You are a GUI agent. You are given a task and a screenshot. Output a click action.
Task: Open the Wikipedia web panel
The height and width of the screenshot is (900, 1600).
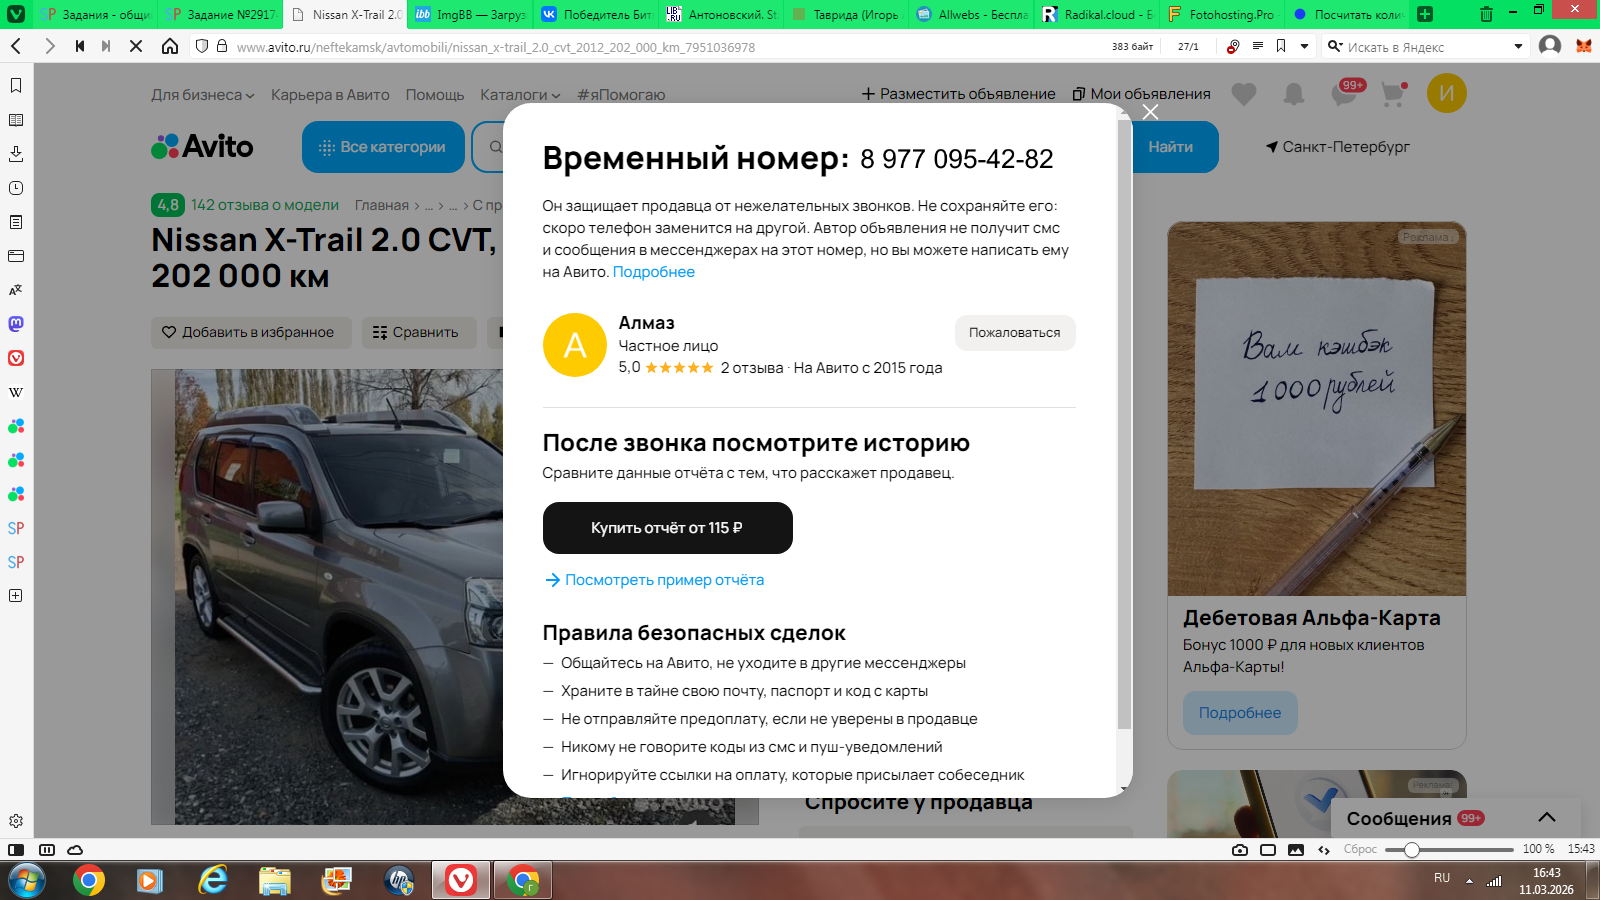[x=16, y=392]
